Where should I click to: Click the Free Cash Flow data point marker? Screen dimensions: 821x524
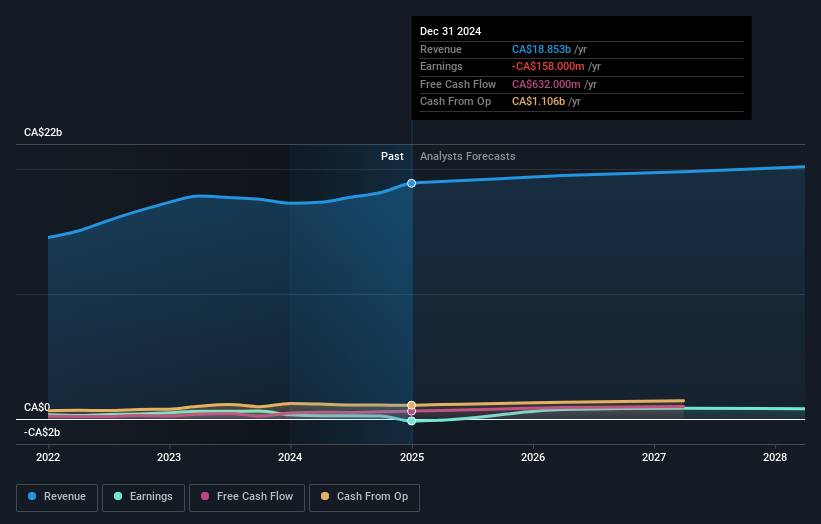[412, 411]
